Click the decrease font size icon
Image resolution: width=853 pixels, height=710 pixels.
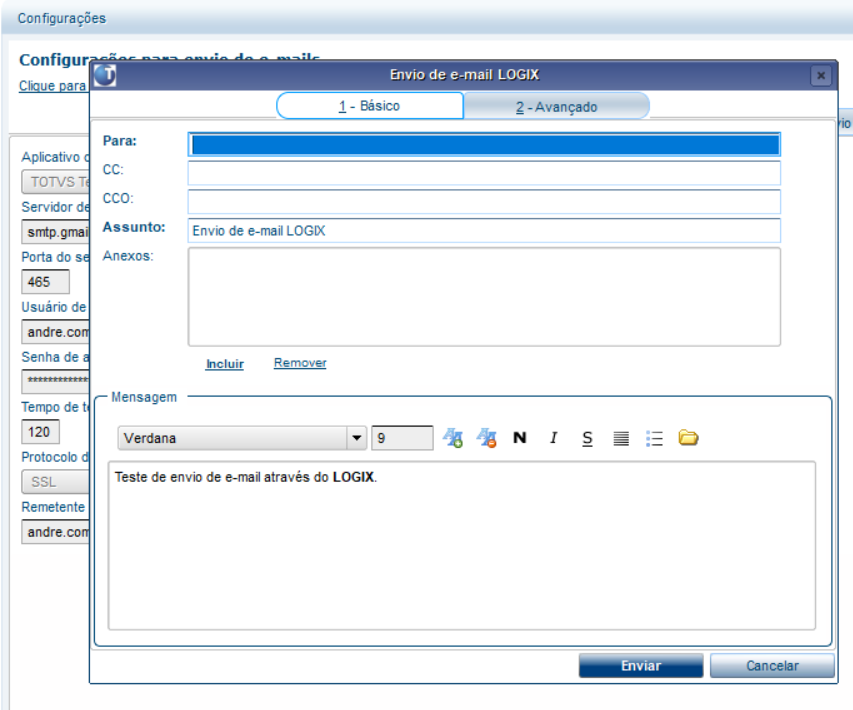pyautogui.click(x=486, y=438)
